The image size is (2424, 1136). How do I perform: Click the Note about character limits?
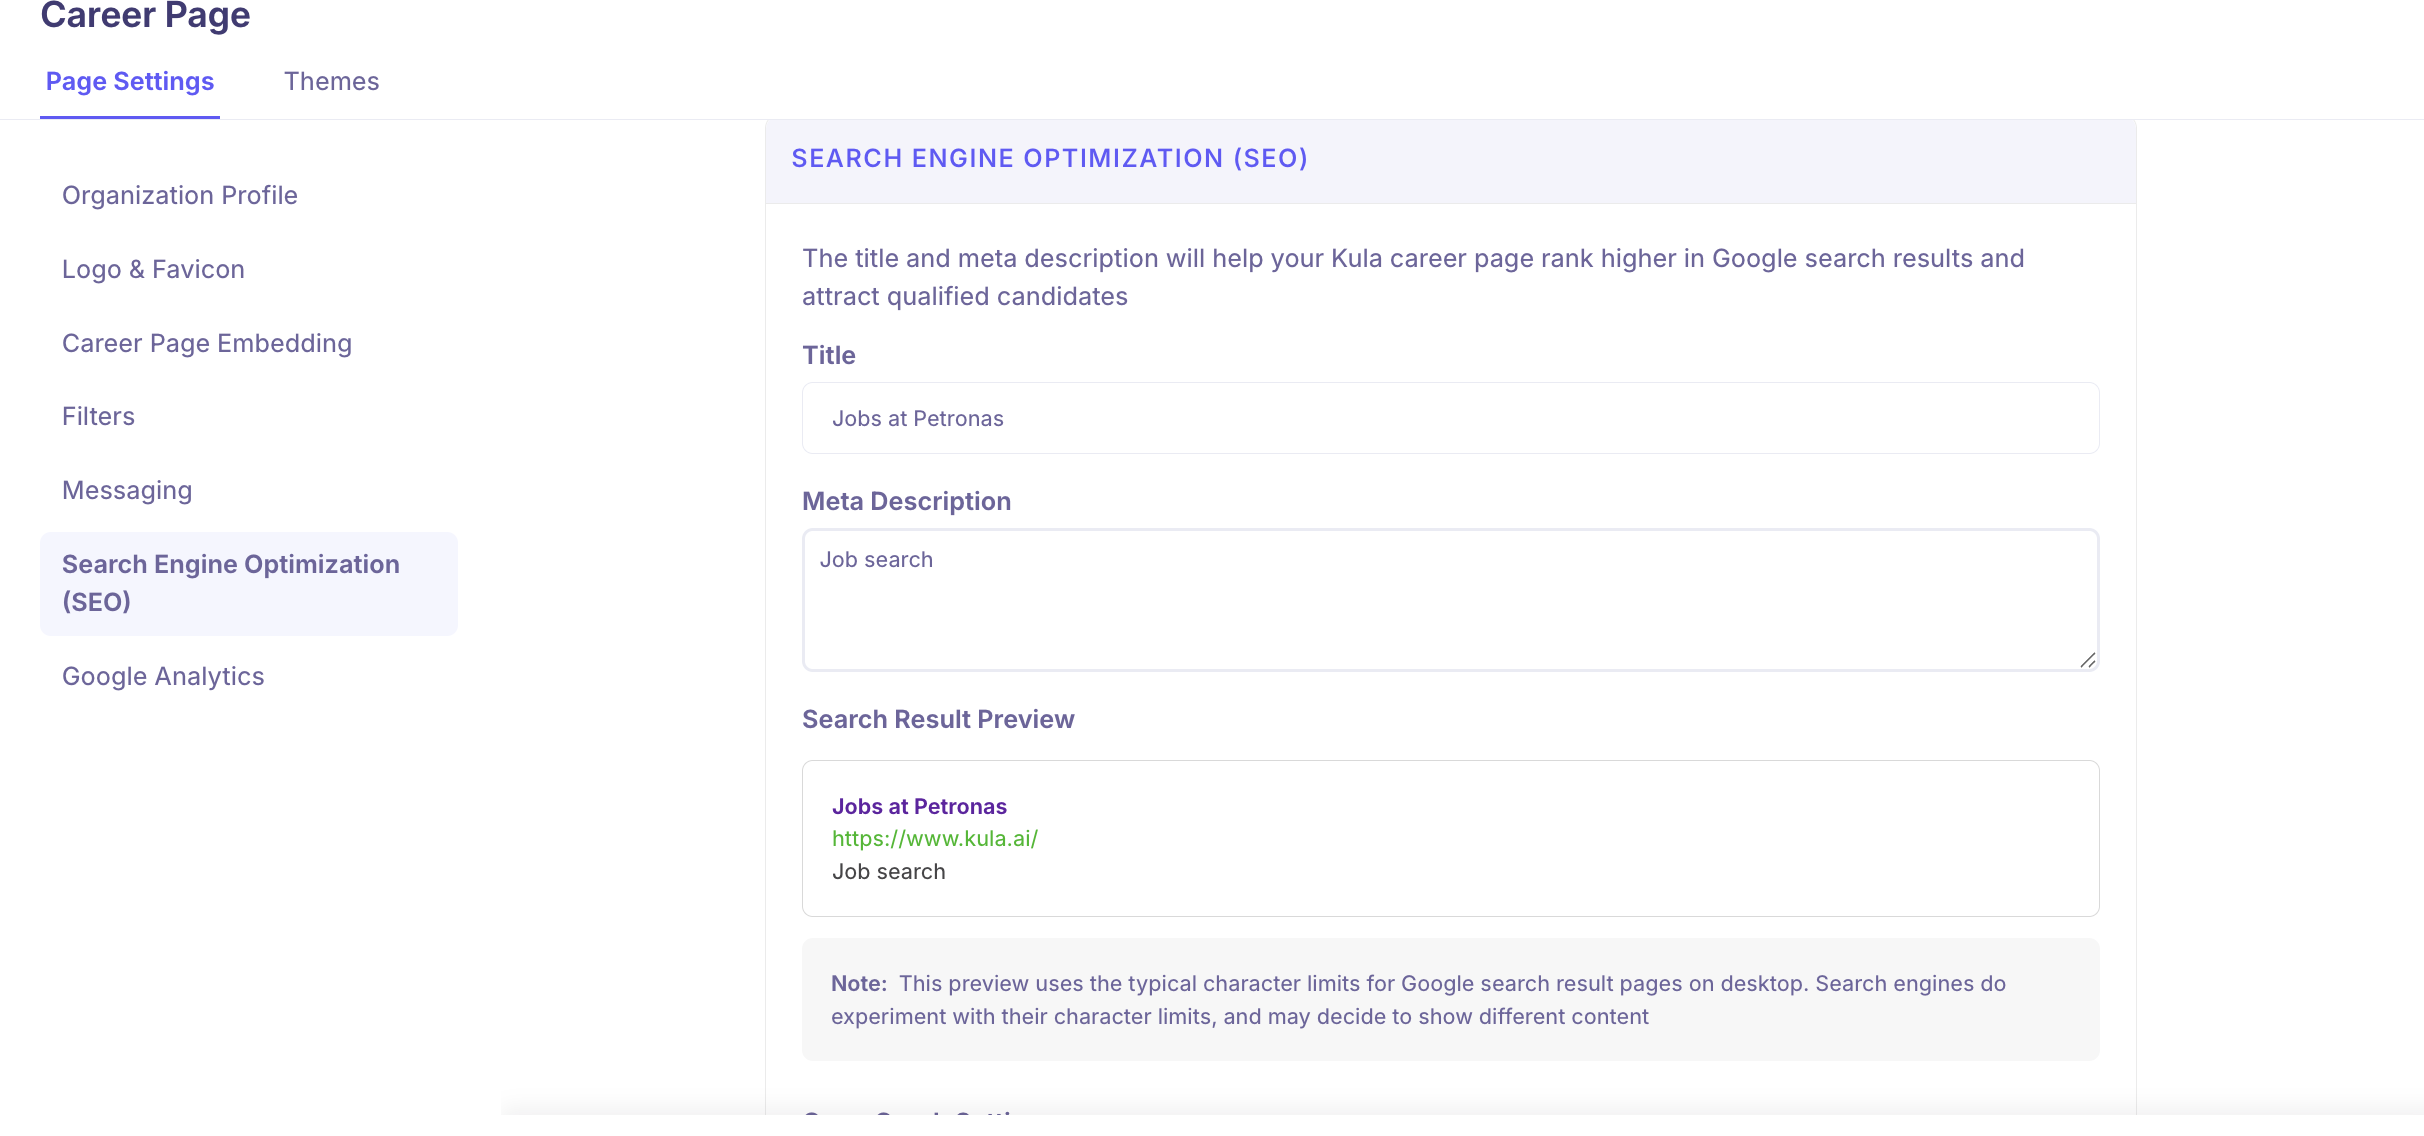(x=1450, y=1000)
